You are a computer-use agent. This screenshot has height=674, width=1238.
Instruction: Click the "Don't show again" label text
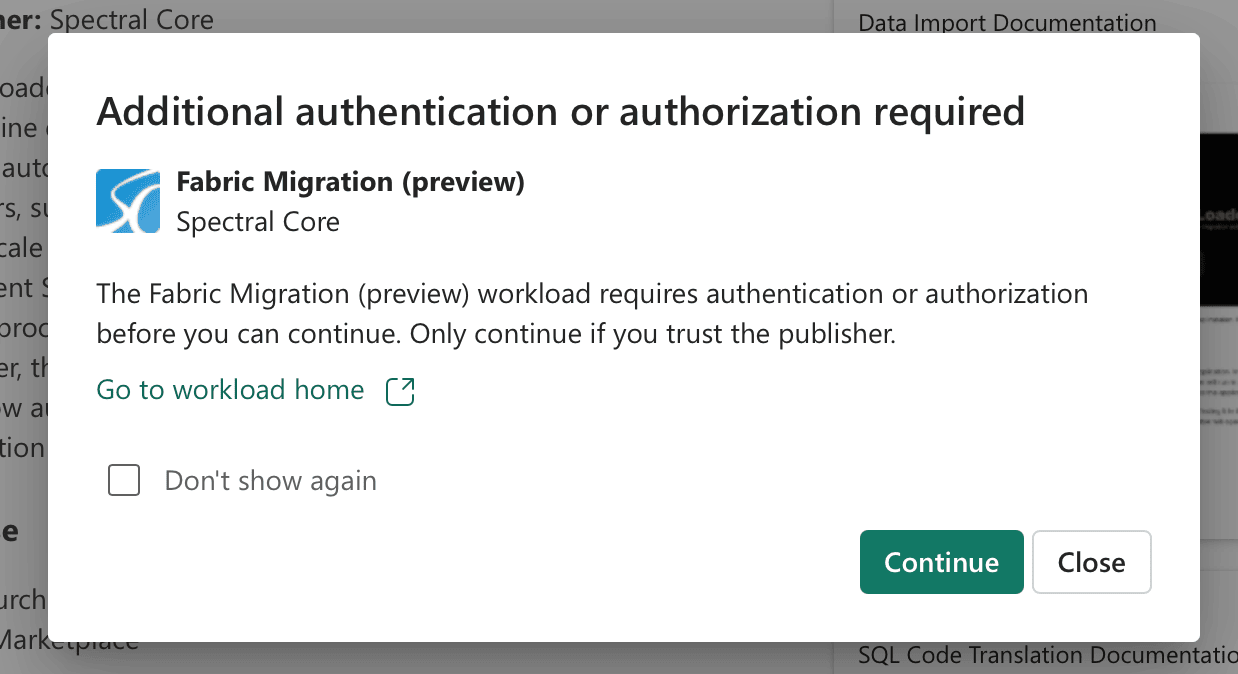[x=270, y=481]
